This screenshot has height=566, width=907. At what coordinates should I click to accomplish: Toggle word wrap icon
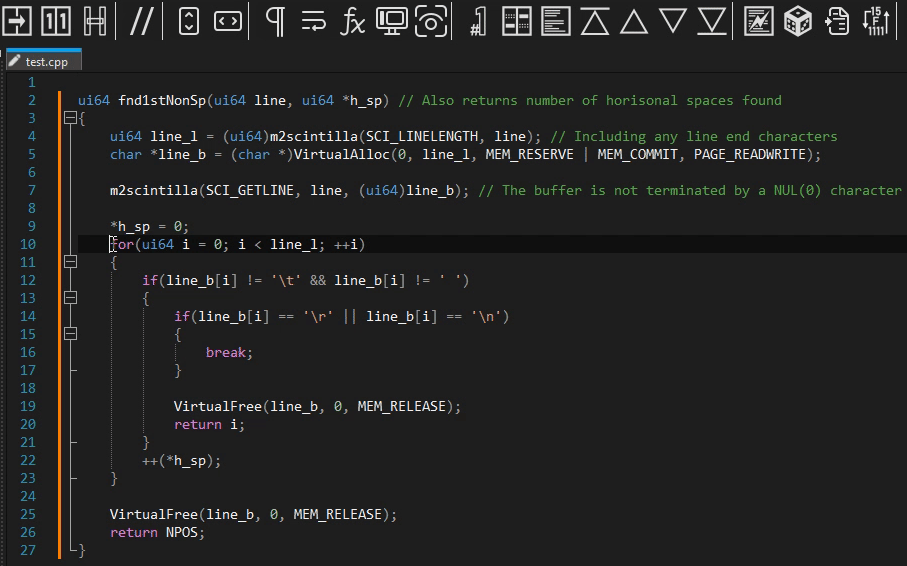pos(314,21)
